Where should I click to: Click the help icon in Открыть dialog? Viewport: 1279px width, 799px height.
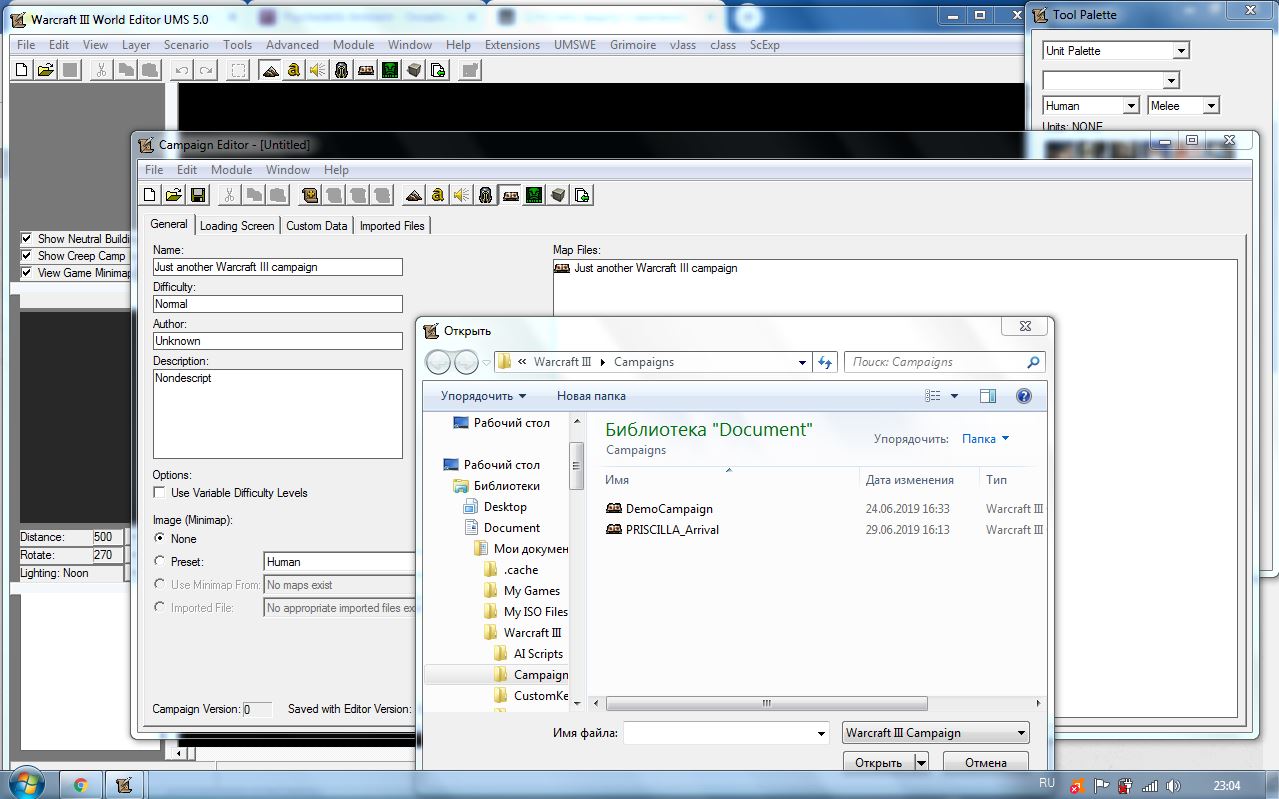coord(1023,396)
